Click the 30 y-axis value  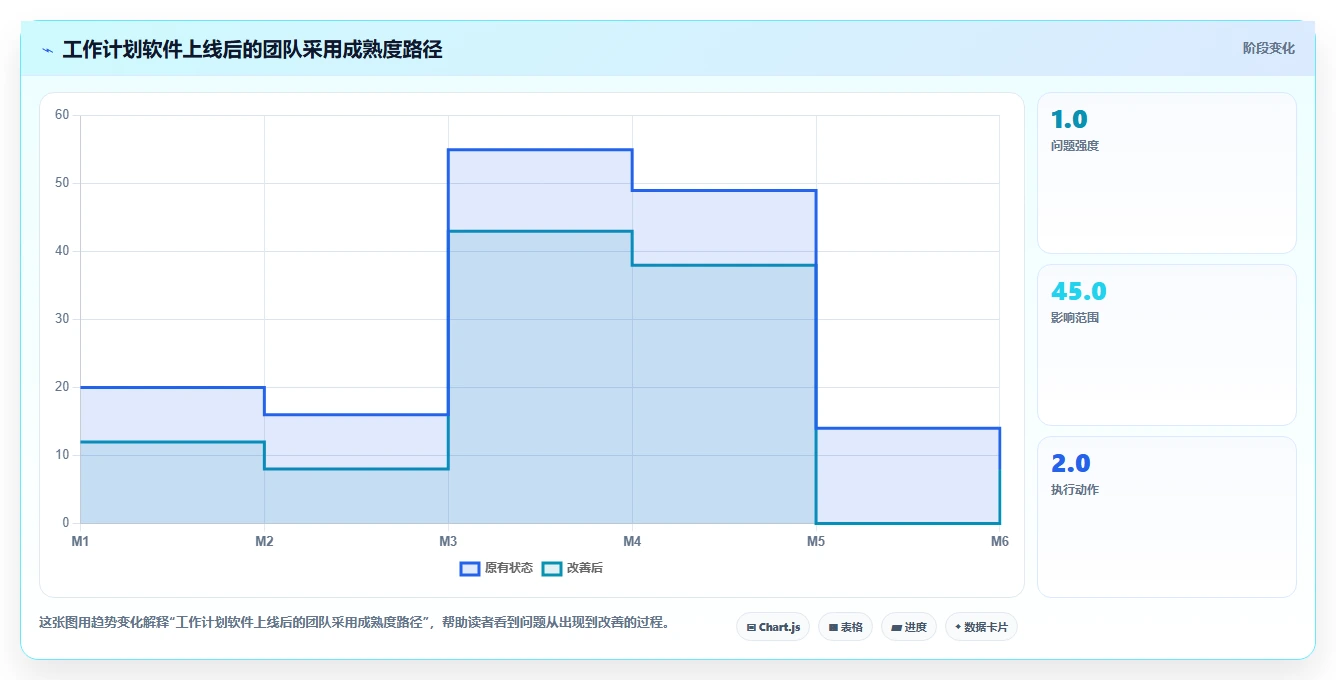(x=62, y=319)
